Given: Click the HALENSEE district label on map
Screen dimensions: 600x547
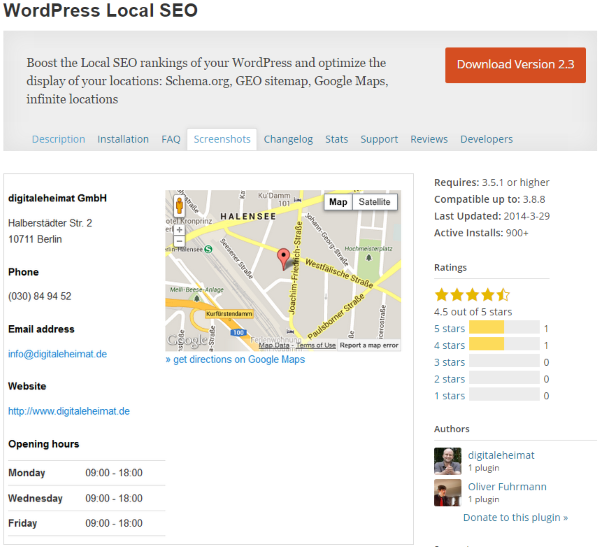Looking at the screenshot, I should pos(248,217).
